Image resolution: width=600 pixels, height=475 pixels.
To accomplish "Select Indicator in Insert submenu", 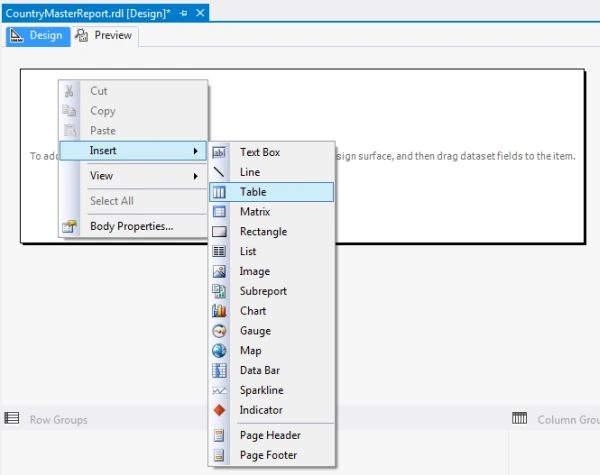I will [x=272, y=410].
